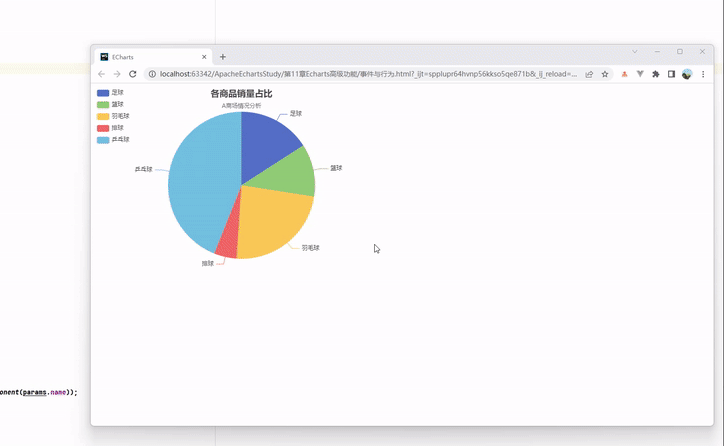The width and height of the screenshot is (724, 446).
Task: Open the Chrome three-dot menu
Action: 703,74
